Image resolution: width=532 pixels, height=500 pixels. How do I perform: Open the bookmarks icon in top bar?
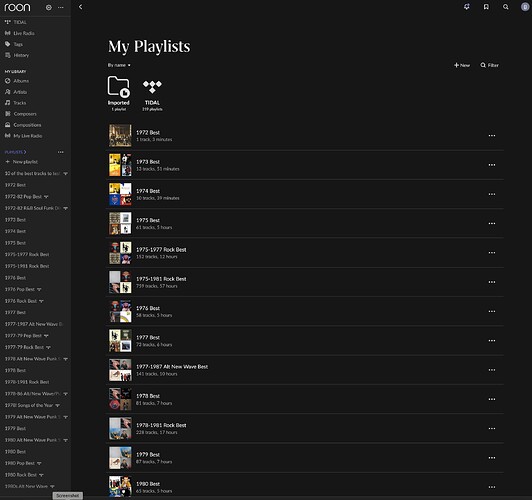point(486,7)
